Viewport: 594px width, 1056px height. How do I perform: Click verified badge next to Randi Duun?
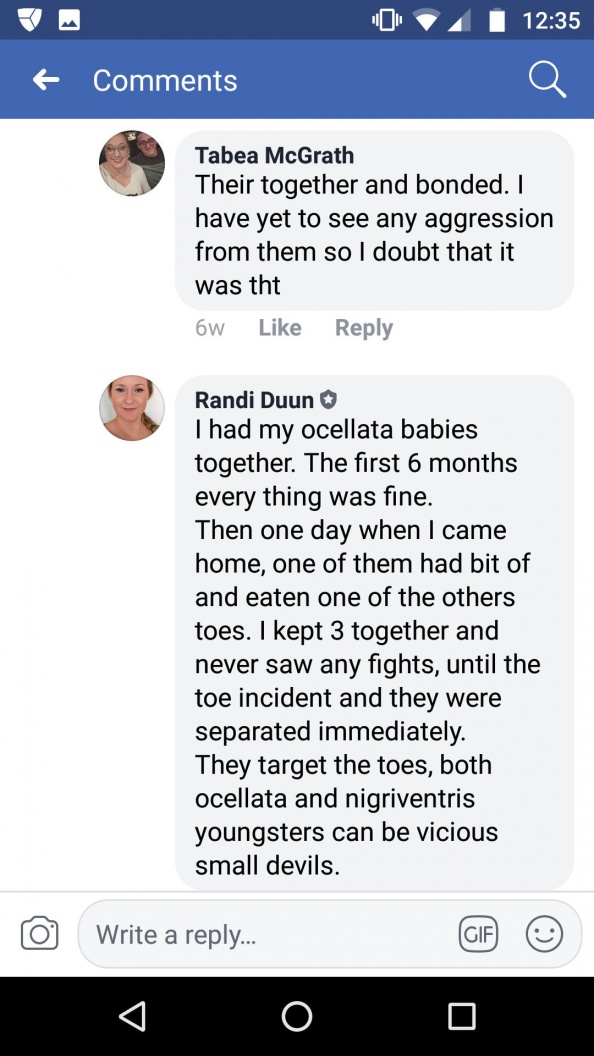327,400
